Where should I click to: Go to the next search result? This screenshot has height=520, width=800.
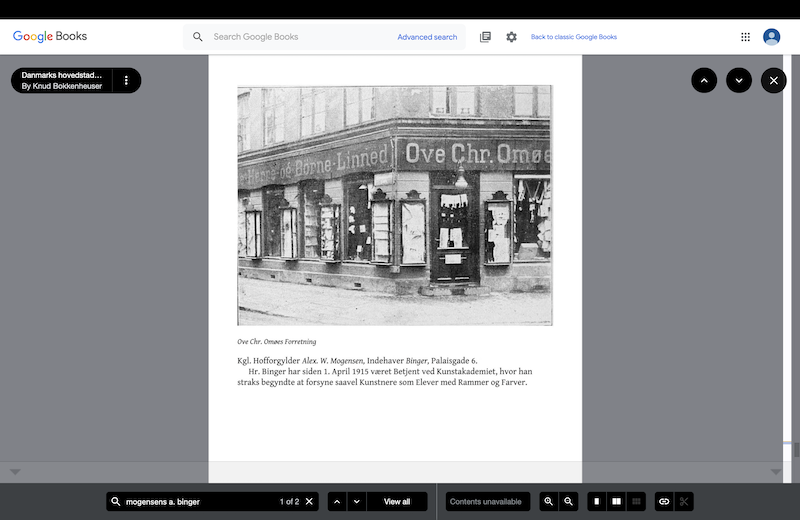pyautogui.click(x=357, y=501)
